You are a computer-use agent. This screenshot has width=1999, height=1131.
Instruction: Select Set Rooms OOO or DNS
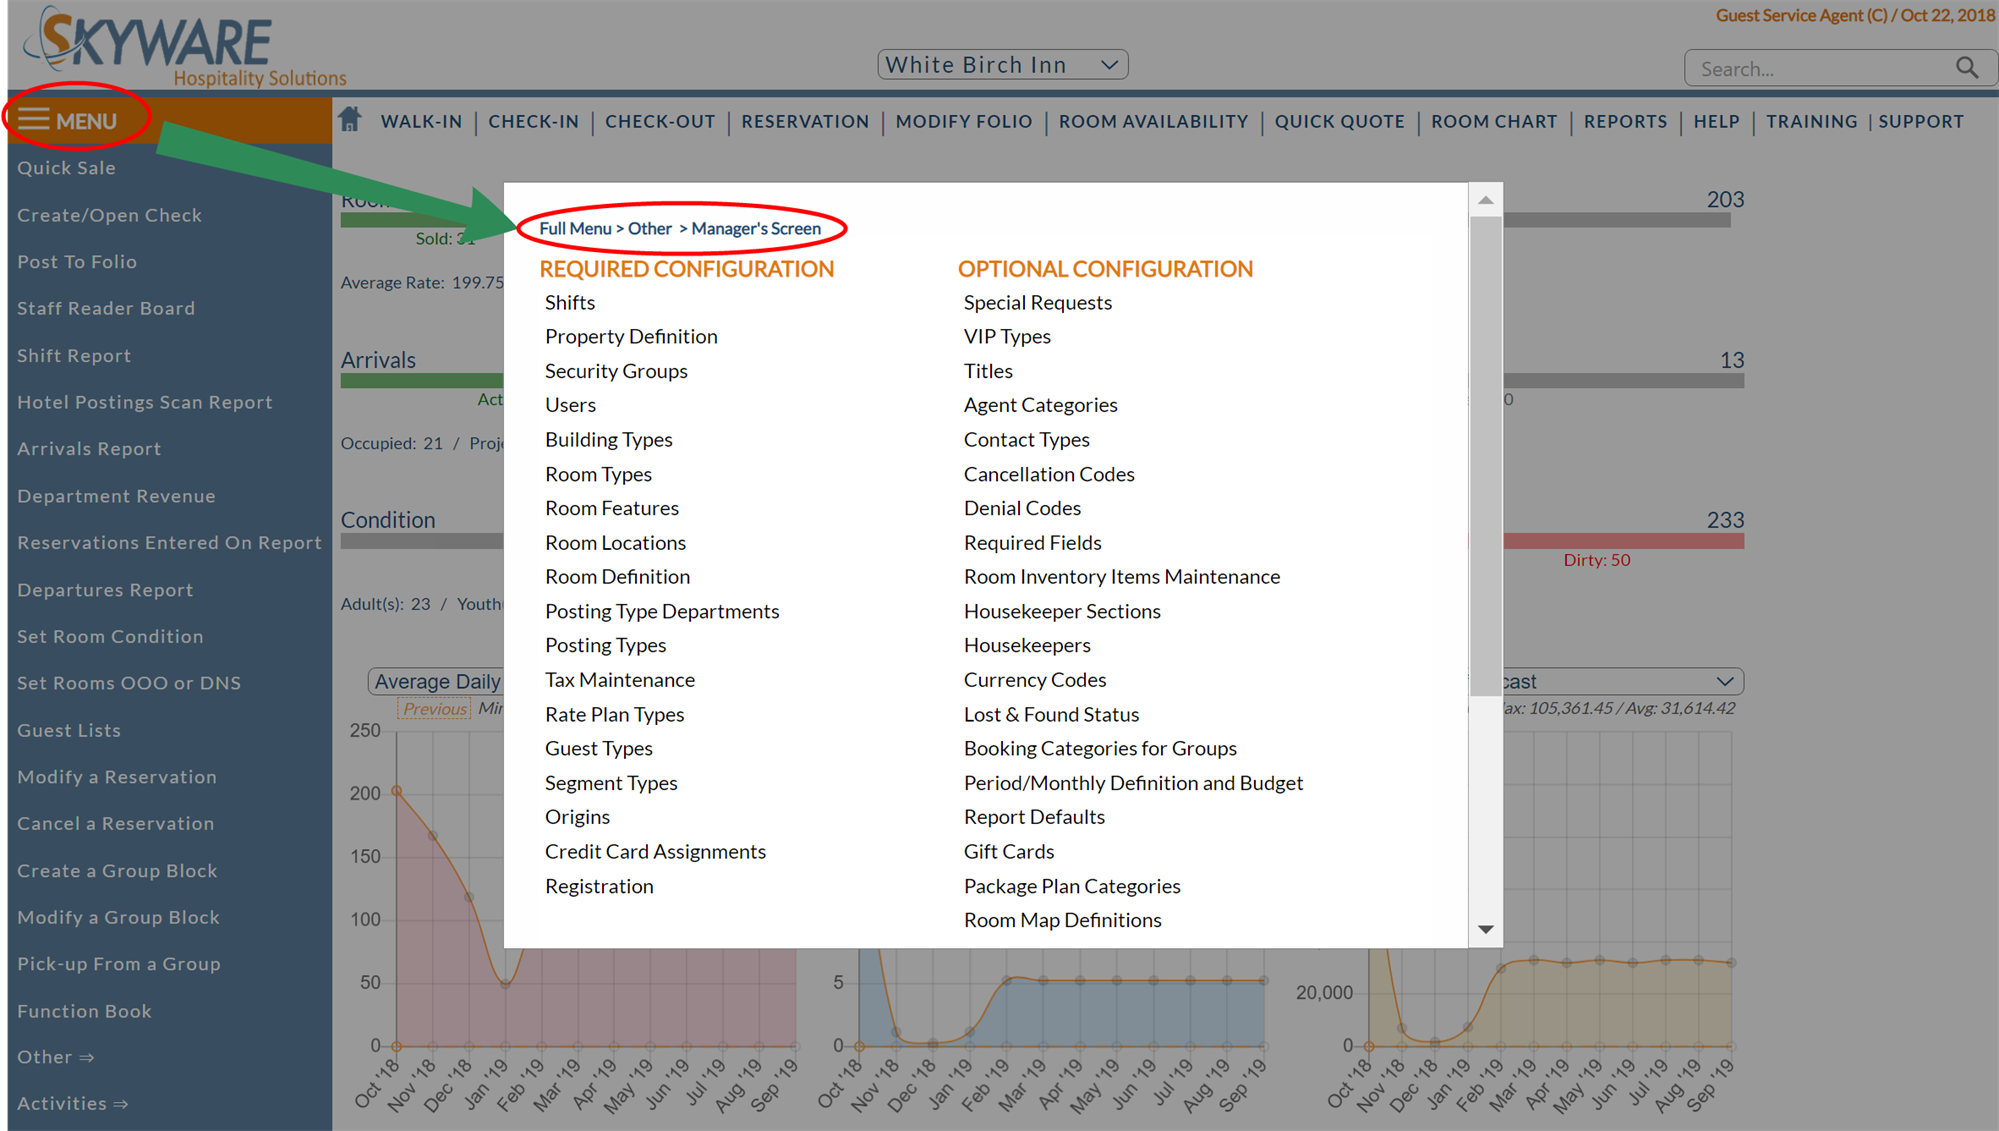(129, 683)
